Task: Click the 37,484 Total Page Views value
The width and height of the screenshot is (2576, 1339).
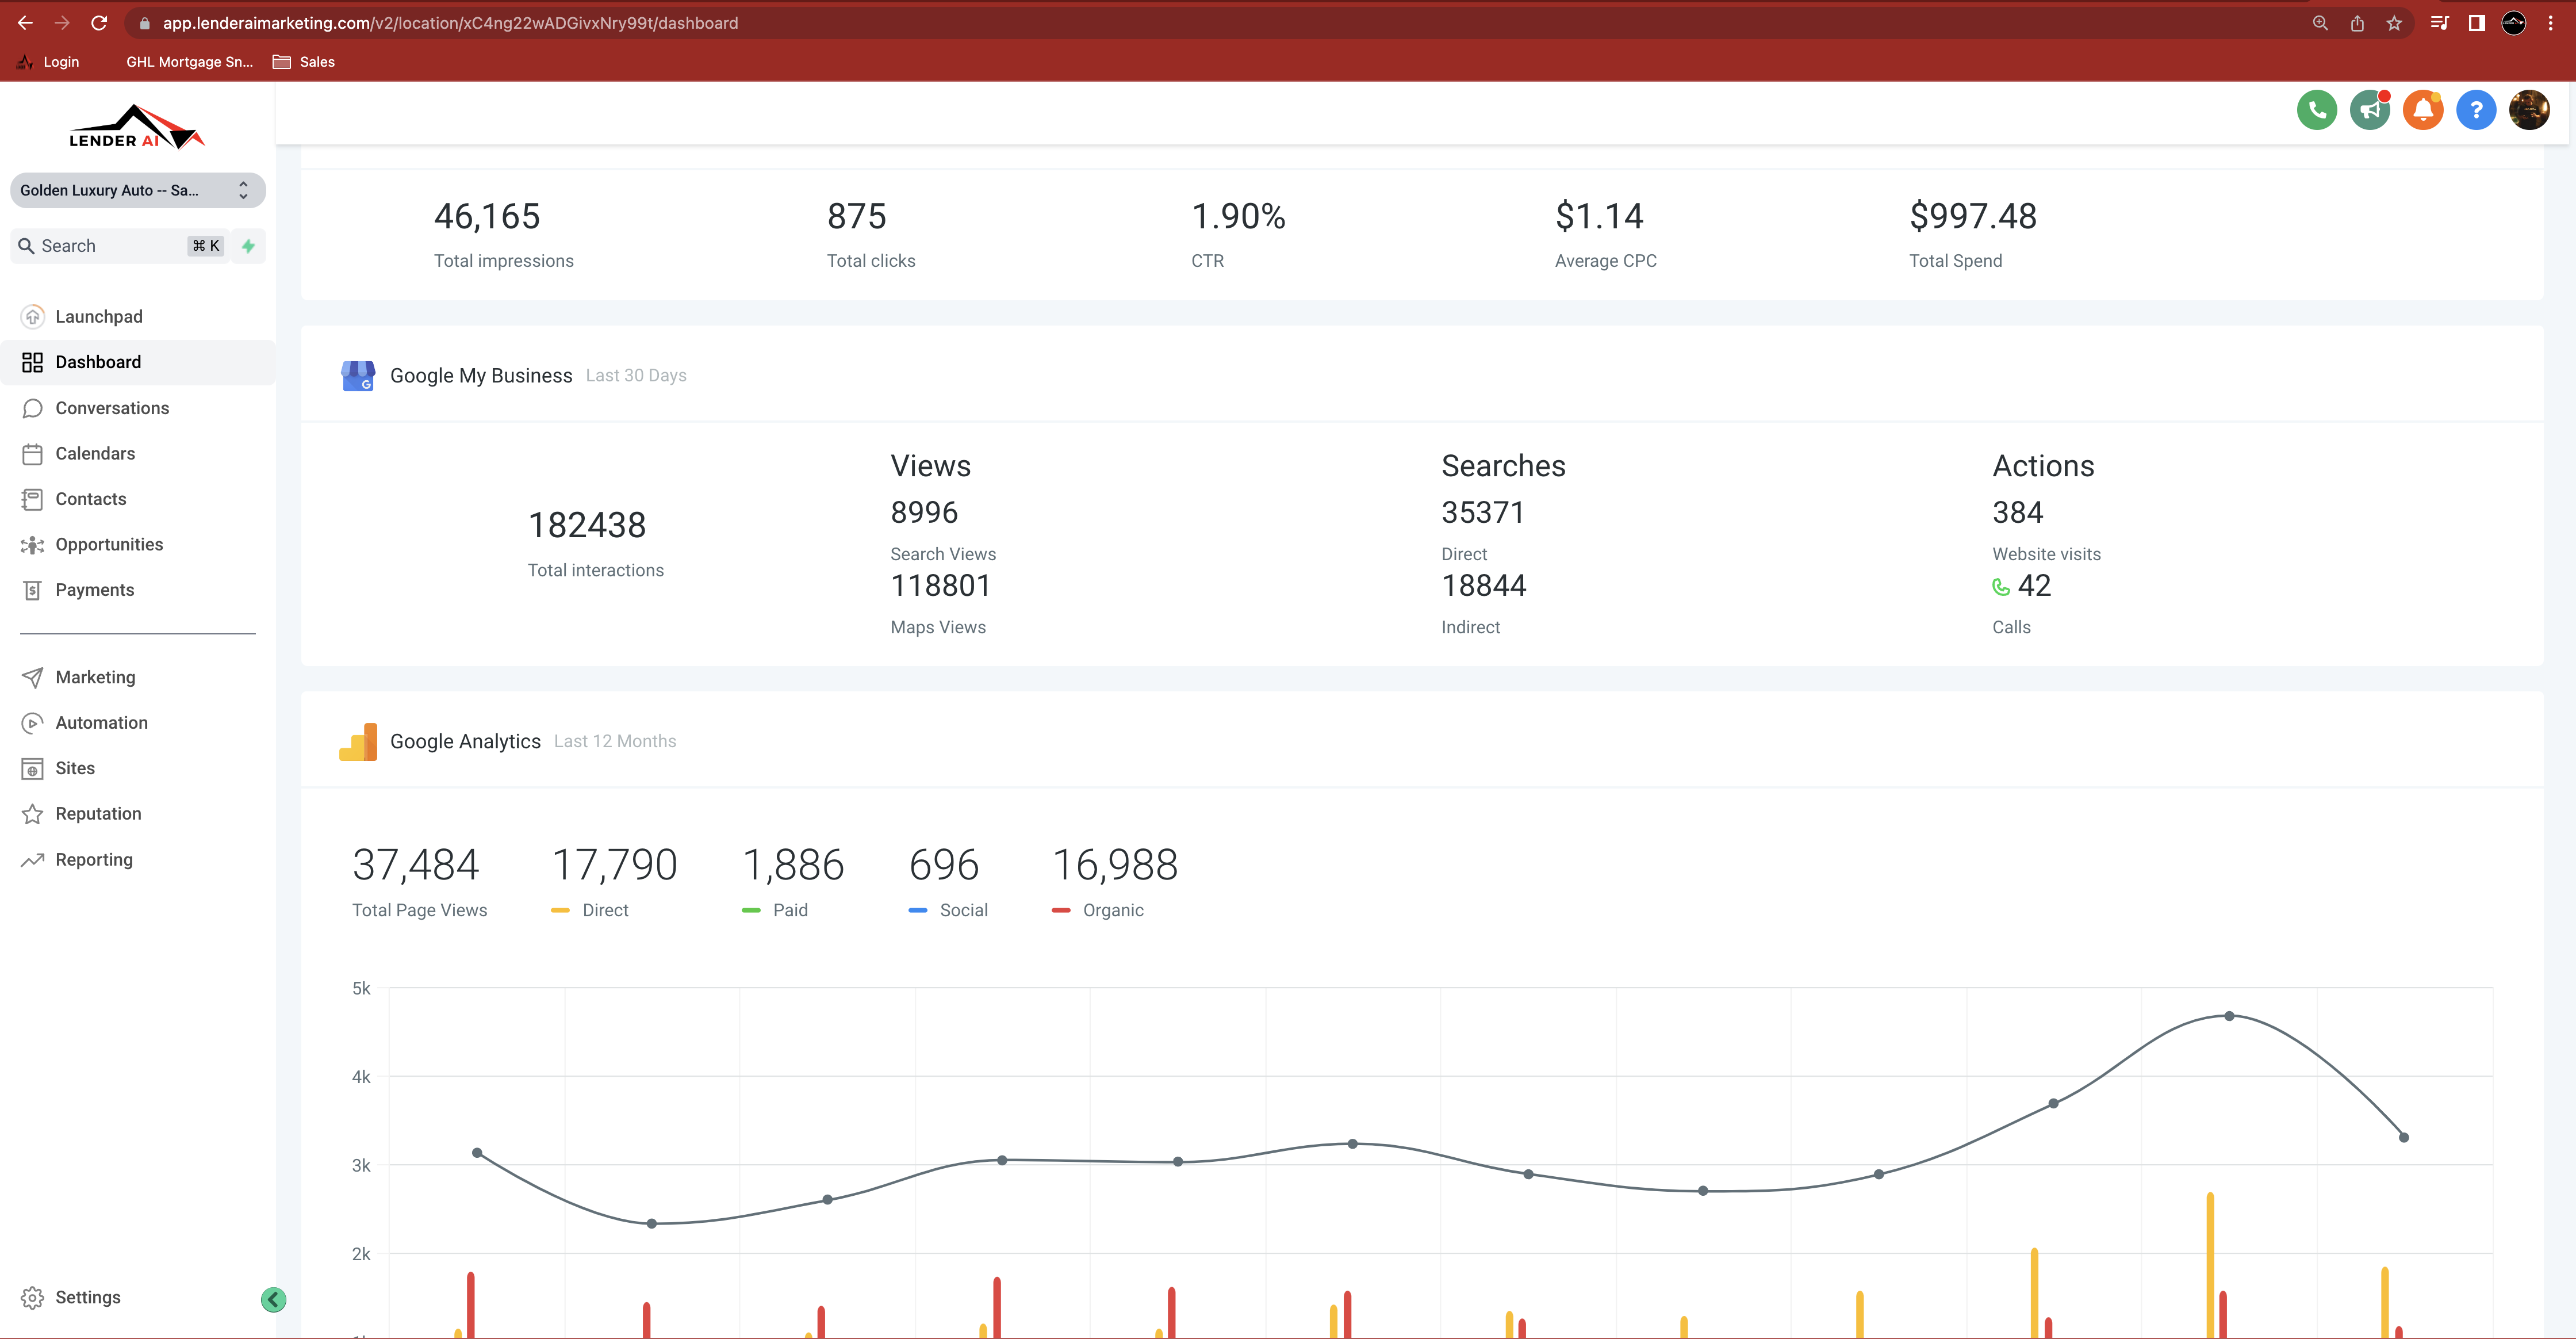Action: (x=416, y=865)
